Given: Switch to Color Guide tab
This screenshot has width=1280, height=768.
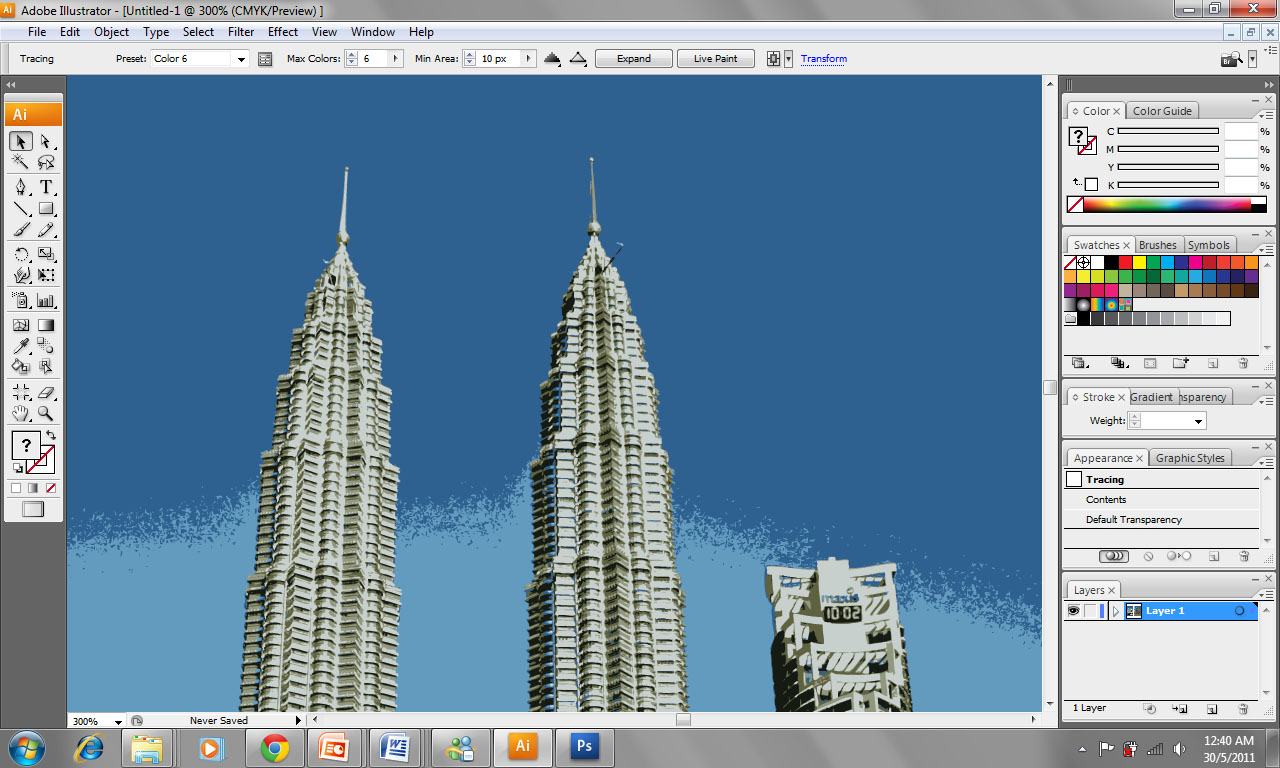Looking at the screenshot, I should (1162, 111).
